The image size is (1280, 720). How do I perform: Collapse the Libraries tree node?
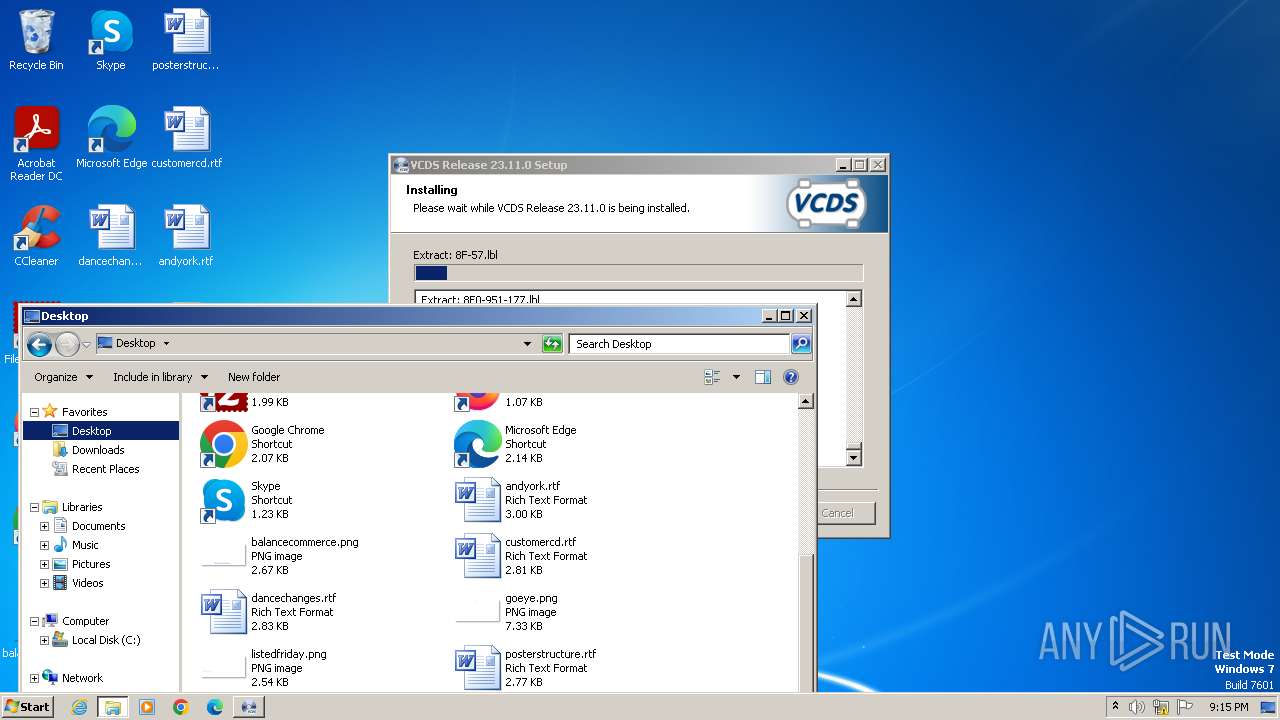tap(34, 507)
